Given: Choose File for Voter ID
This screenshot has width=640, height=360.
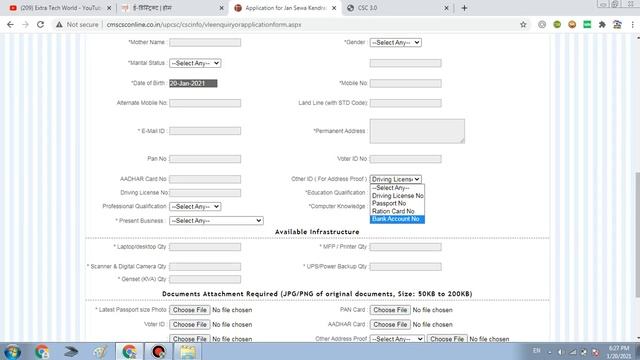Looking at the screenshot, I should pyautogui.click(x=190, y=324).
